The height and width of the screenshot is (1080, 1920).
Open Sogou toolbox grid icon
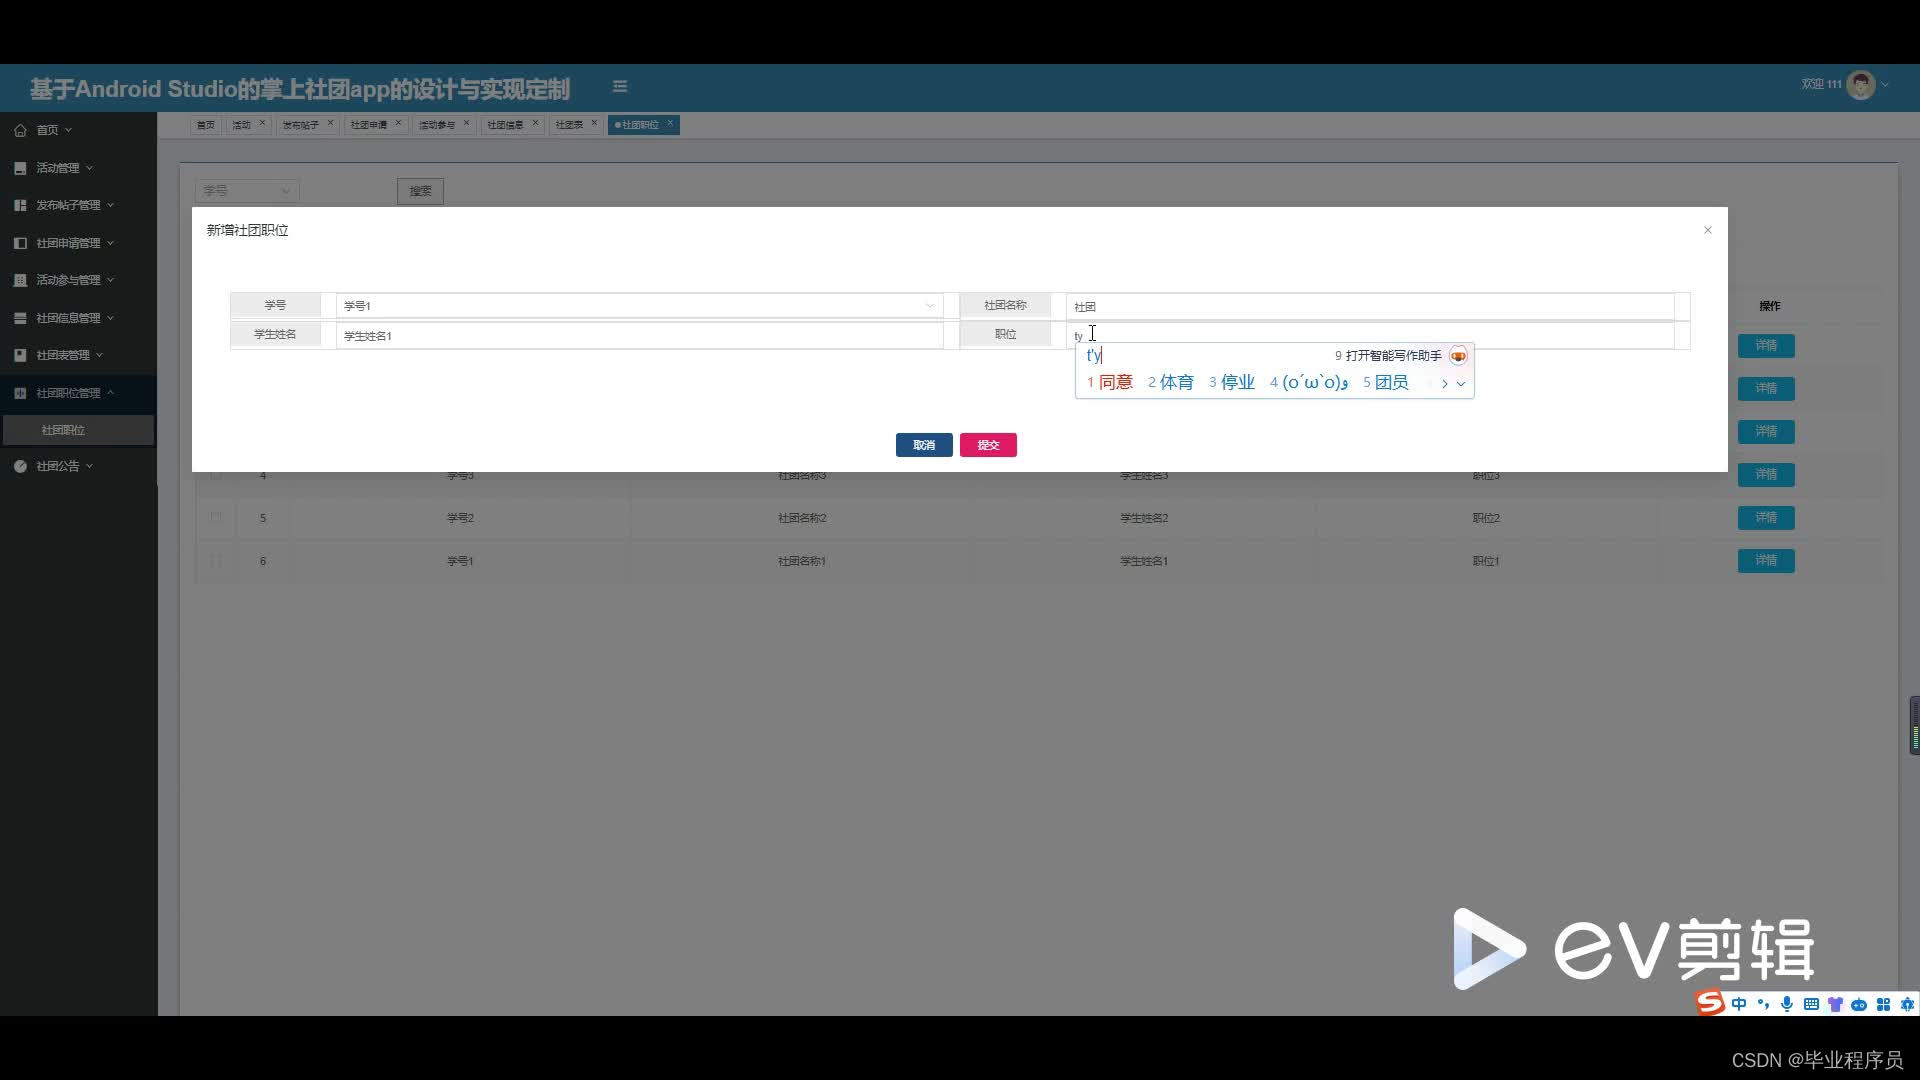[x=1883, y=1004]
